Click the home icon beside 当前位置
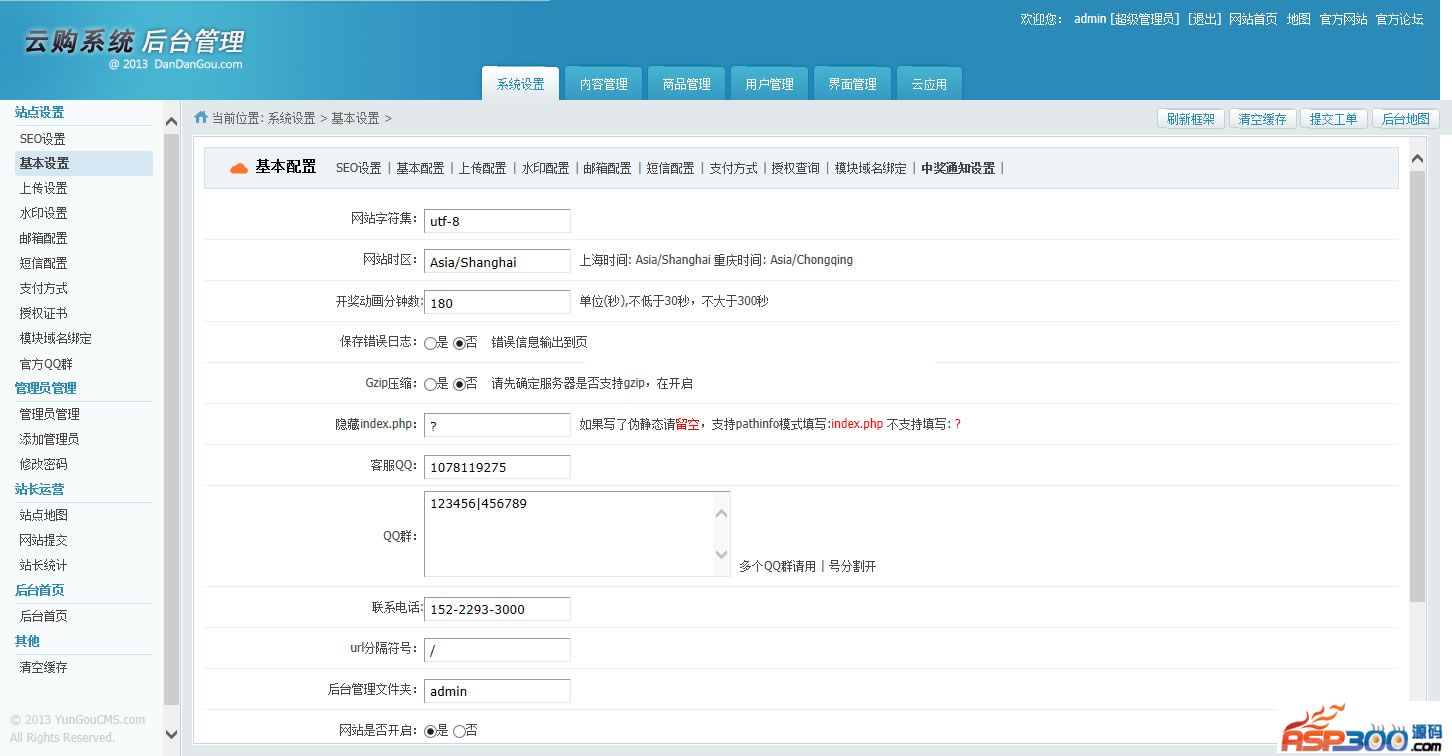 (201, 118)
